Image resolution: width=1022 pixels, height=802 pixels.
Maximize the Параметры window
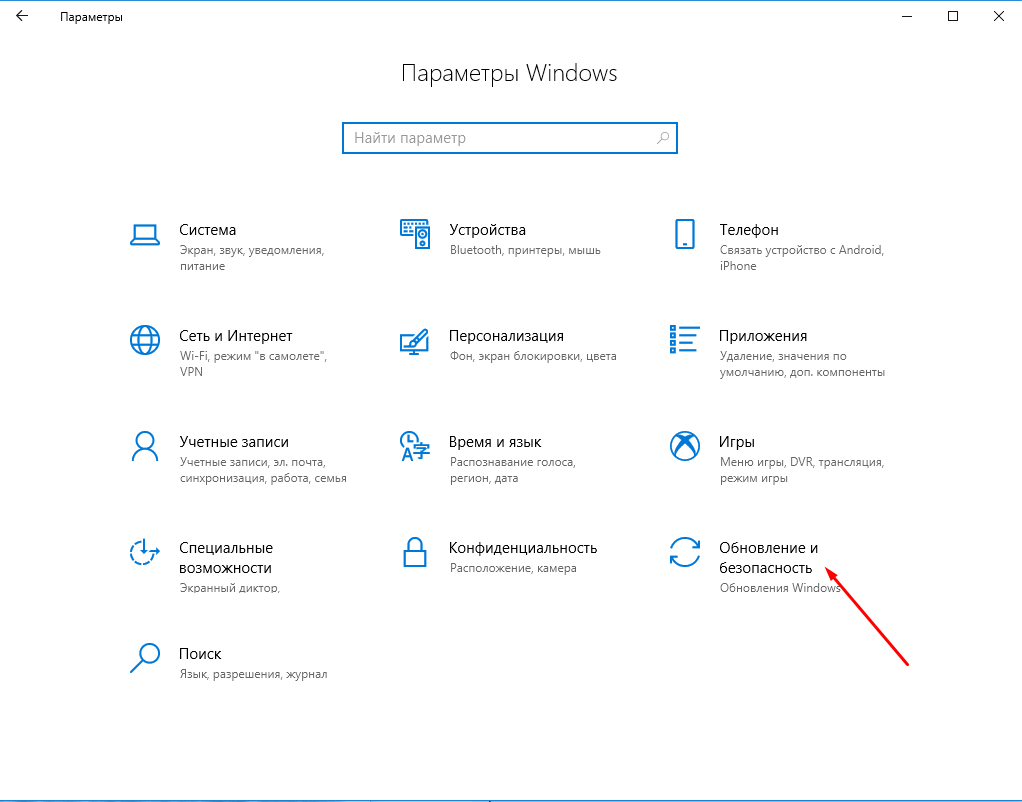point(953,16)
